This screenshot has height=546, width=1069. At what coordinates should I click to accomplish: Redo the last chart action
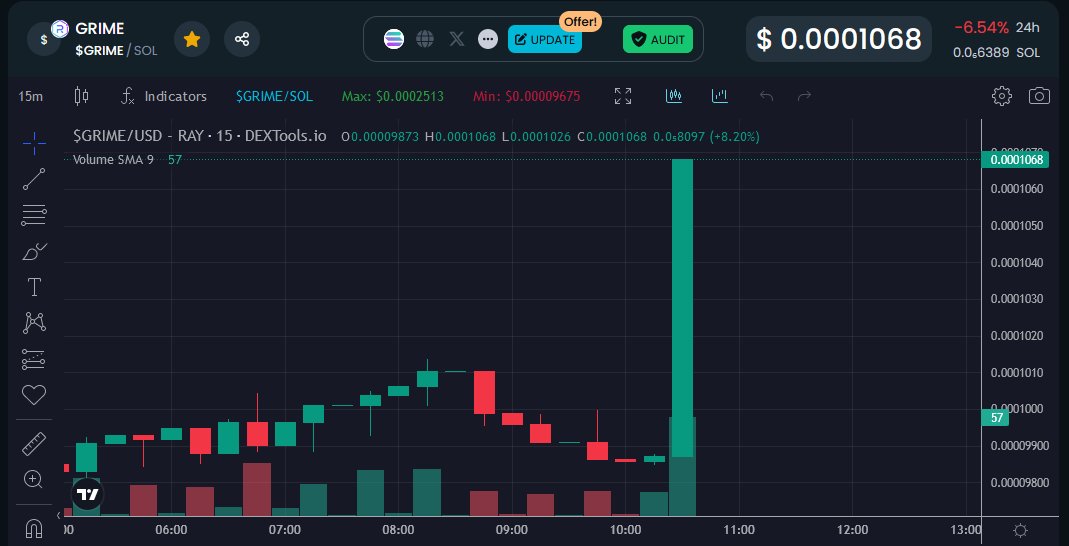point(804,96)
